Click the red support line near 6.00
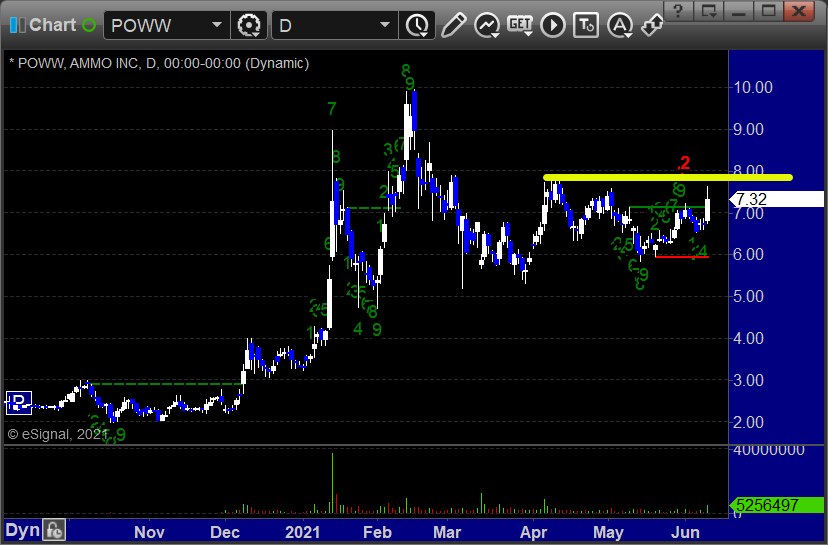828x545 pixels. tap(682, 257)
